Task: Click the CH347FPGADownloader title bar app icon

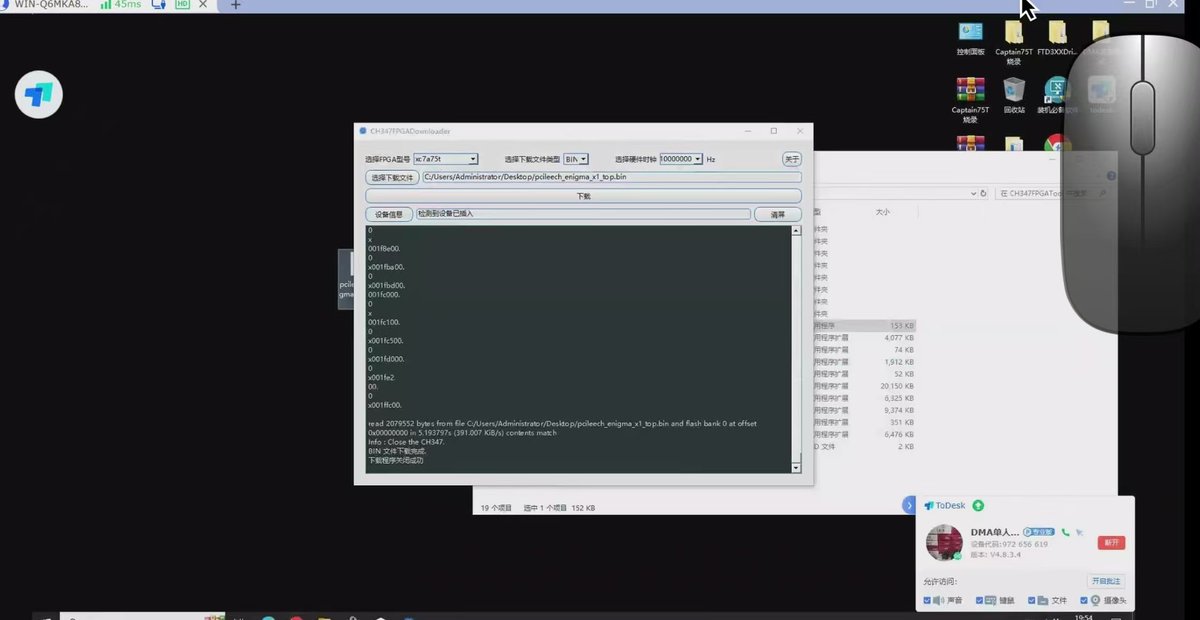Action: tap(362, 130)
